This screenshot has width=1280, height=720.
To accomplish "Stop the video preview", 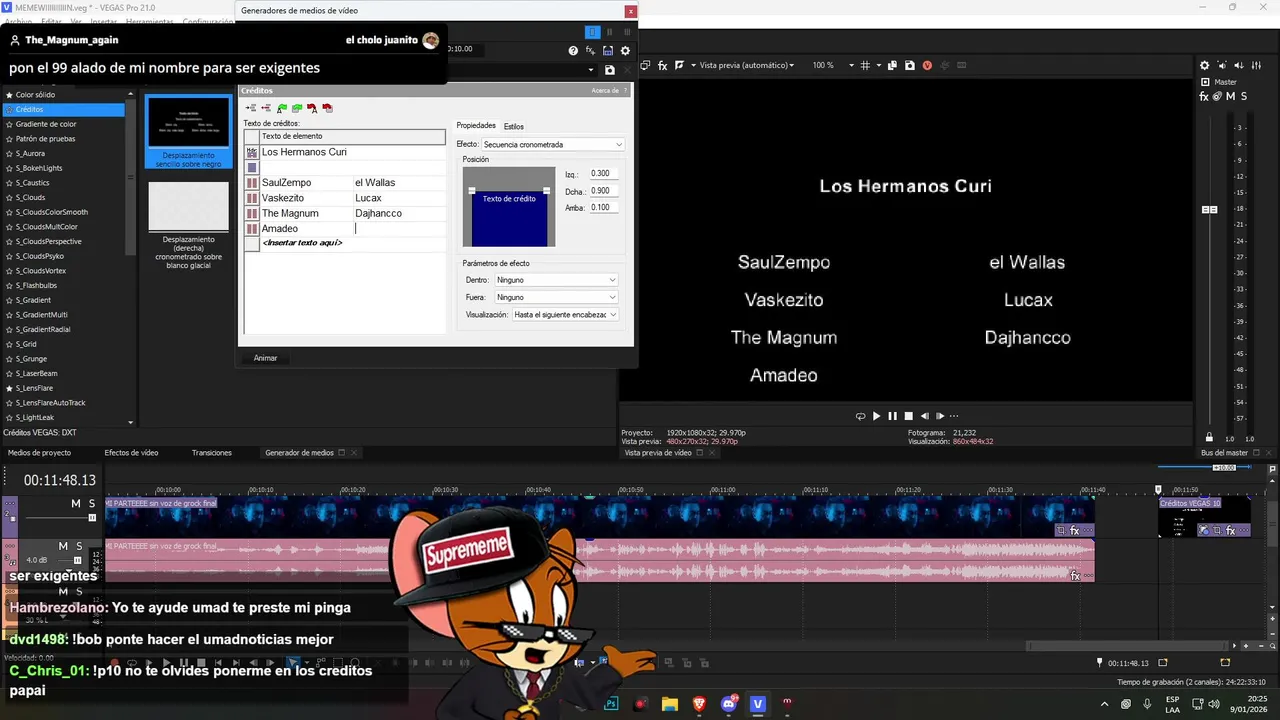I will [909, 416].
